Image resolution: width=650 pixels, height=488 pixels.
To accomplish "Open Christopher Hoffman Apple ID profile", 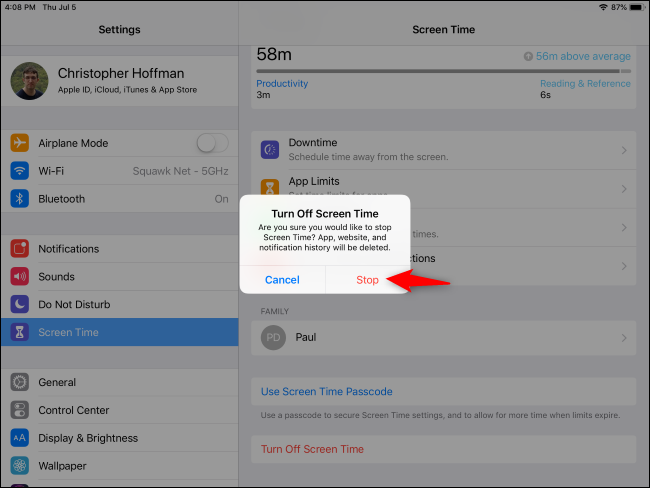I will 119,81.
